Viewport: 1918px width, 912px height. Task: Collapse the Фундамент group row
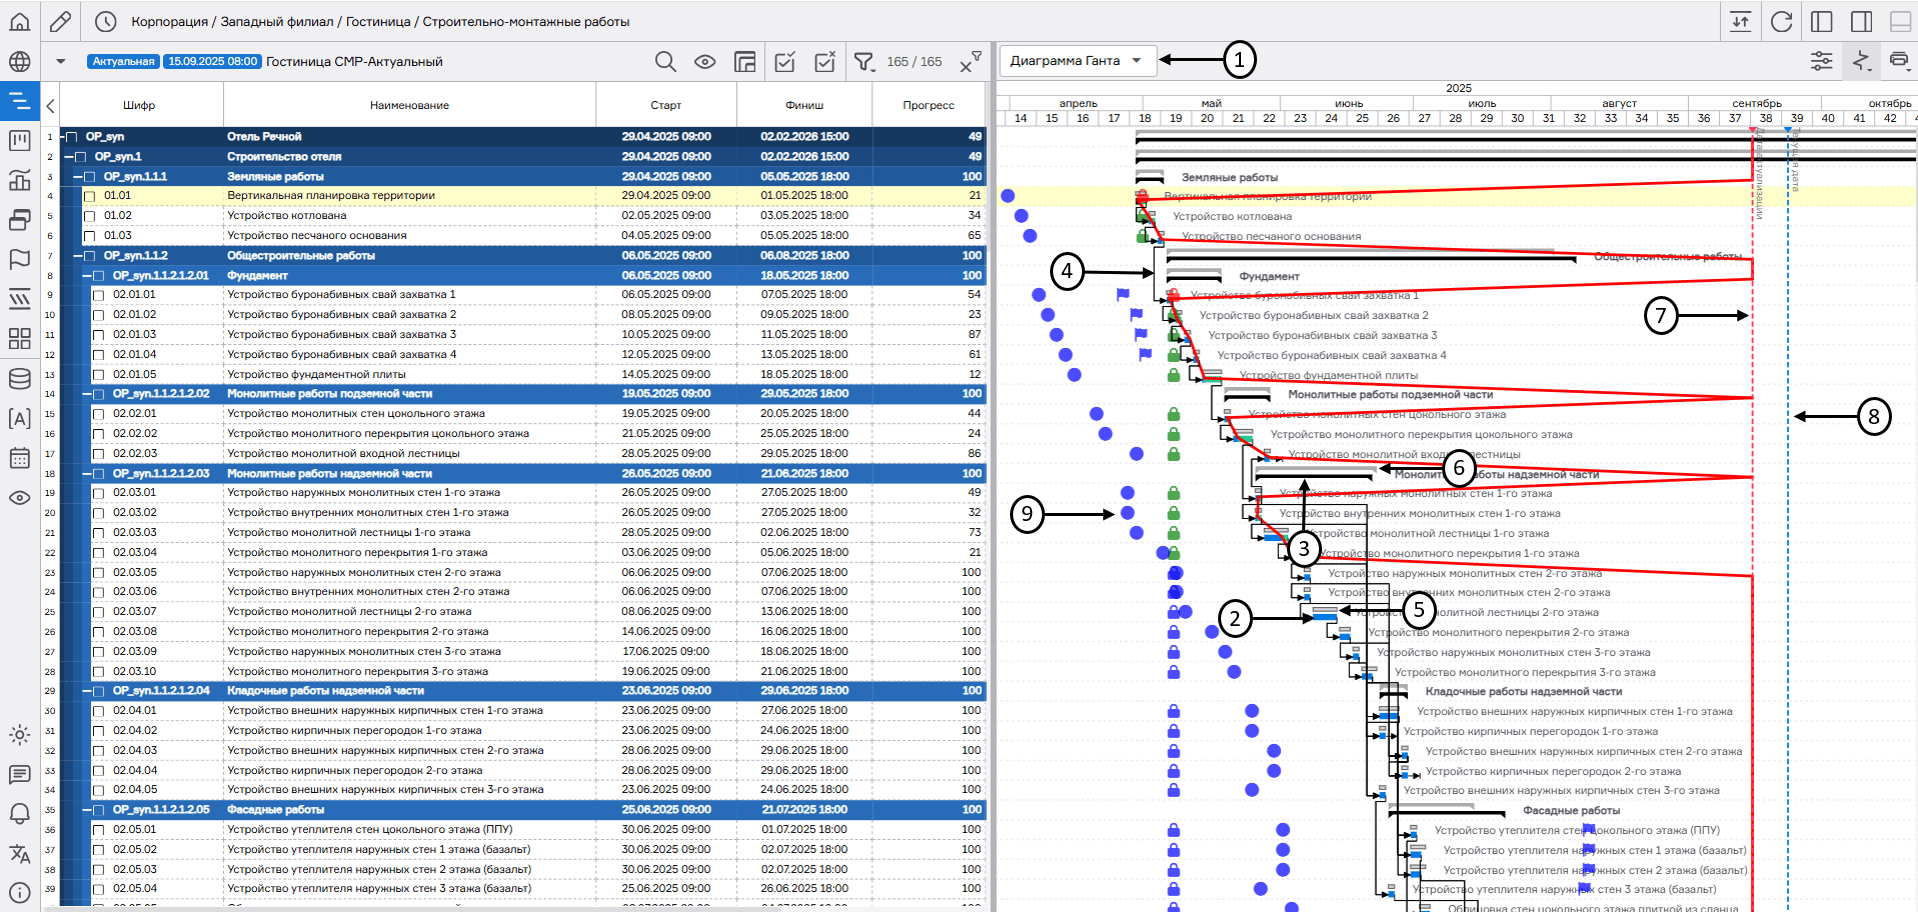tap(88, 276)
